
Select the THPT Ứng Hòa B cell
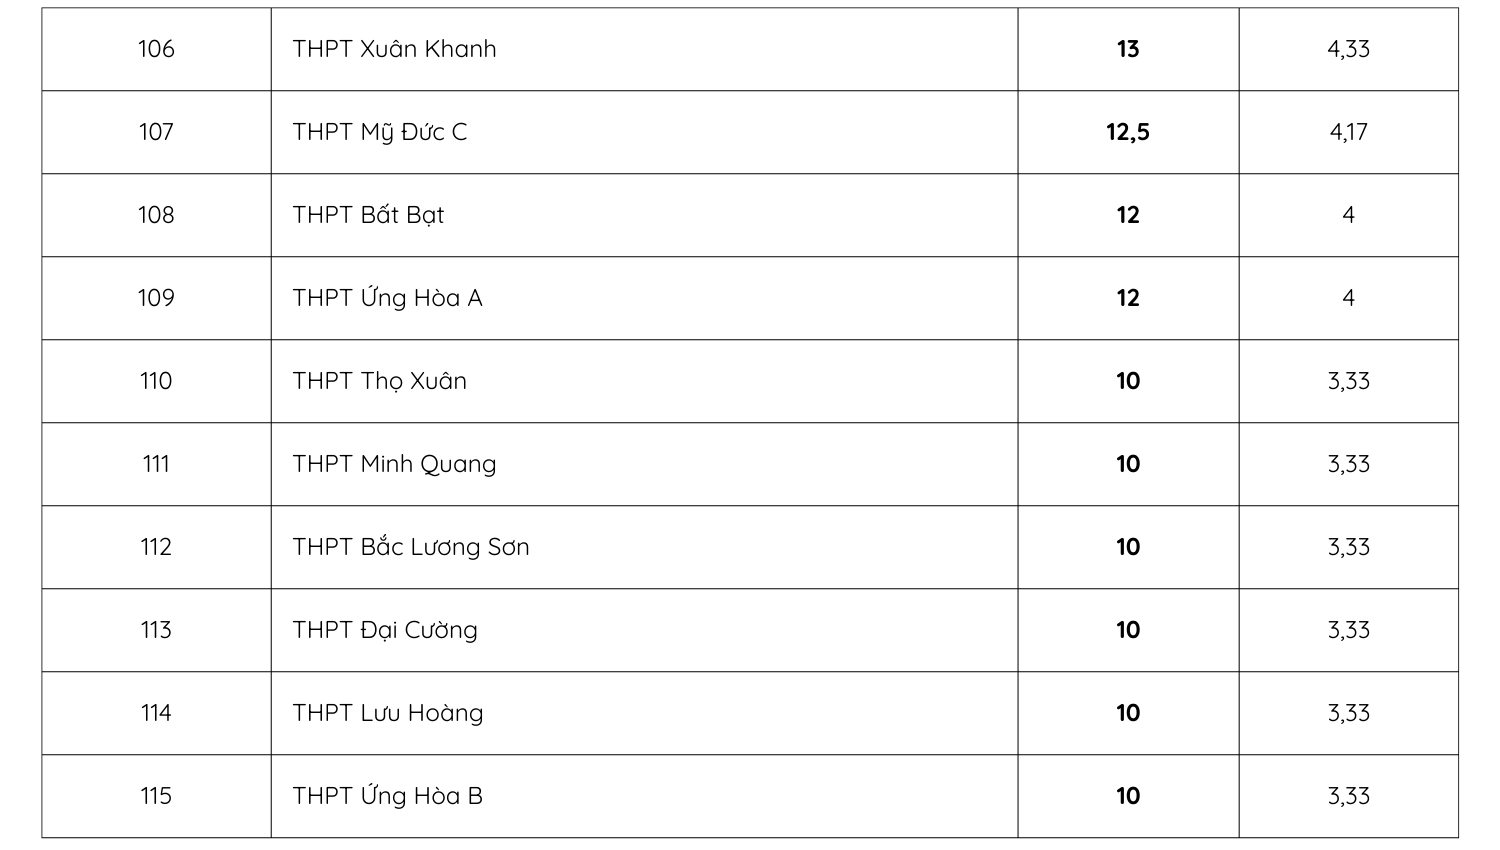pyautogui.click(x=387, y=796)
